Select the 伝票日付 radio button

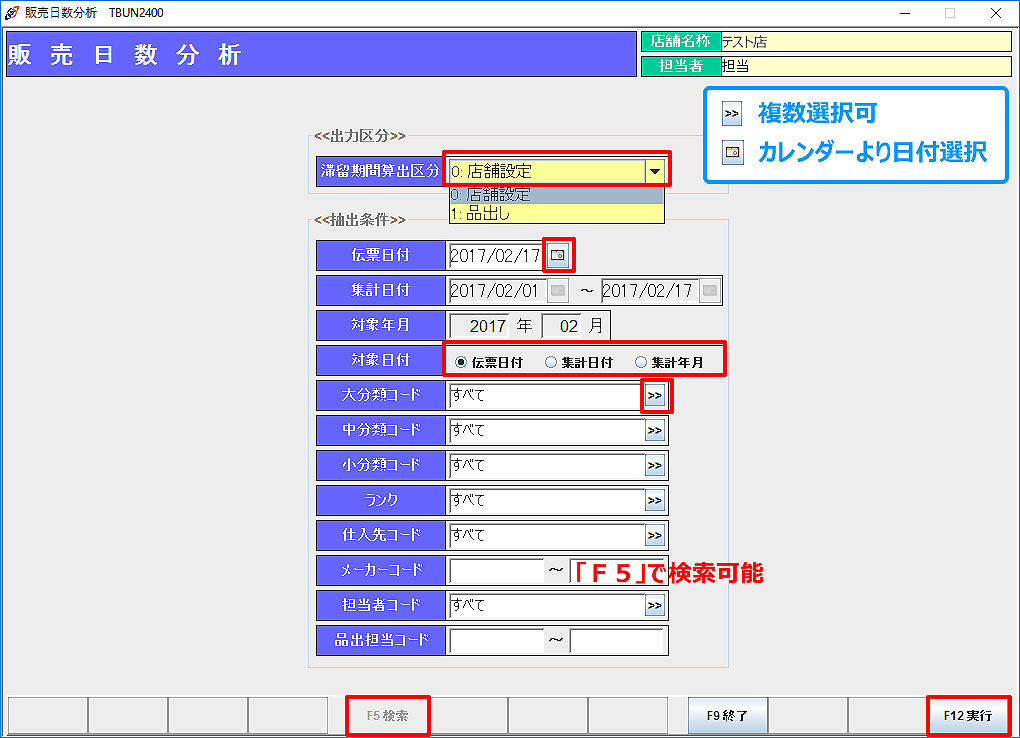pyautogui.click(x=460, y=362)
